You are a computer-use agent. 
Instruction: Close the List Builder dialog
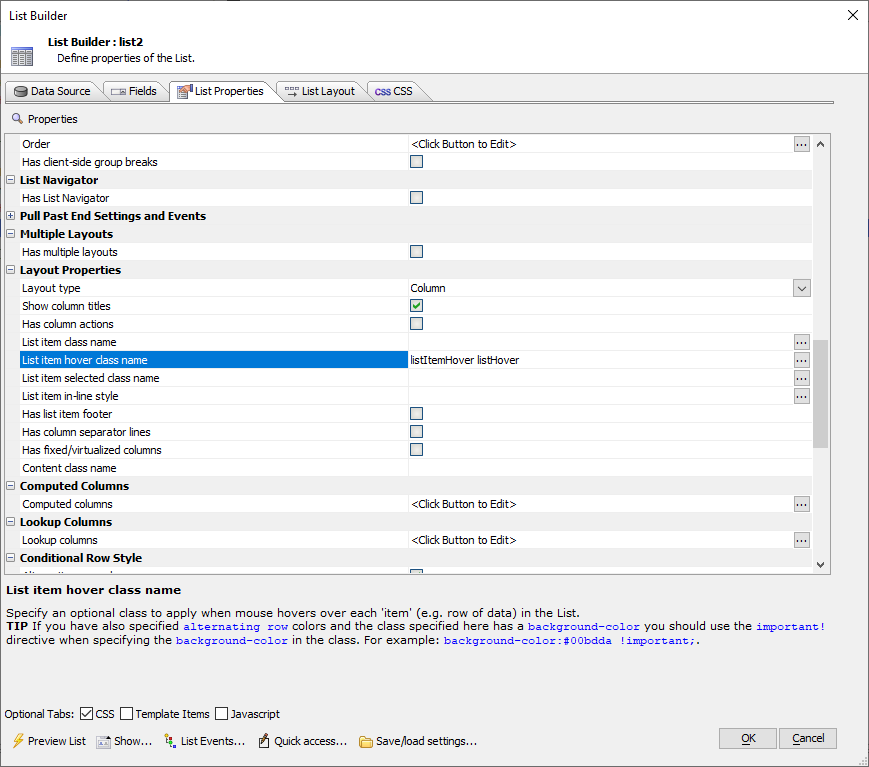(853, 16)
